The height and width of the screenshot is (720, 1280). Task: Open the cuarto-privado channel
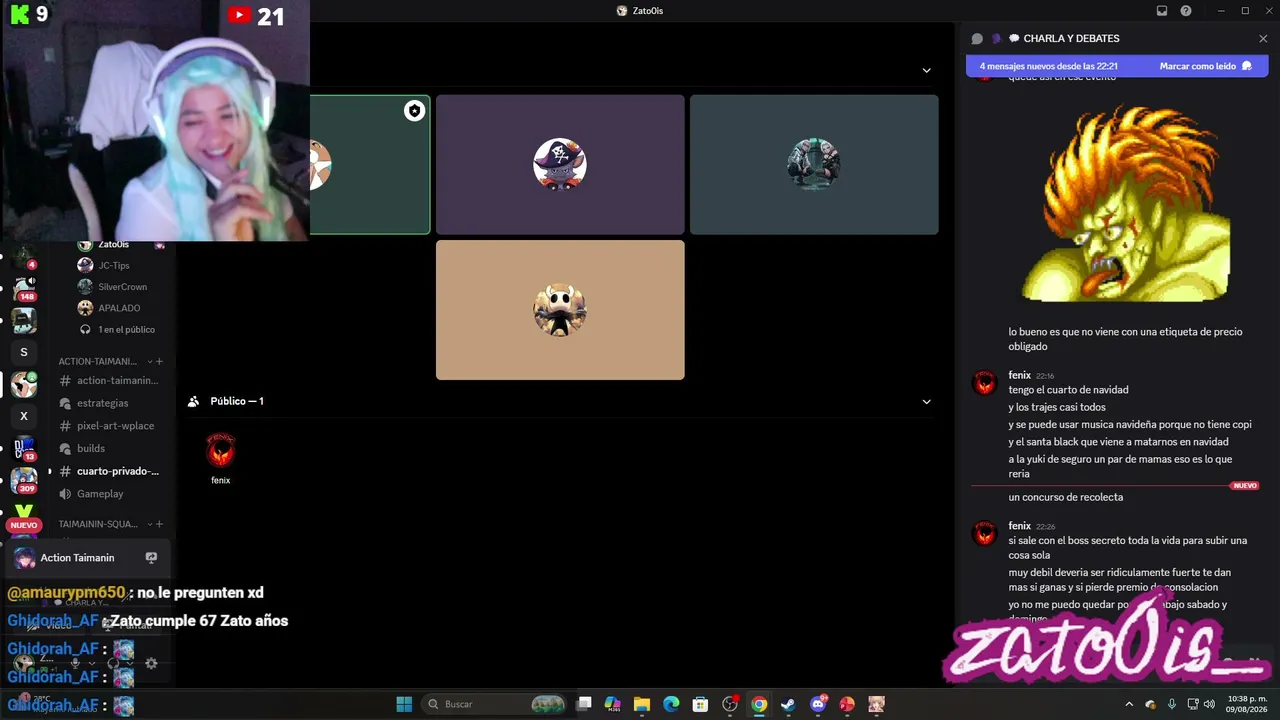point(109,471)
